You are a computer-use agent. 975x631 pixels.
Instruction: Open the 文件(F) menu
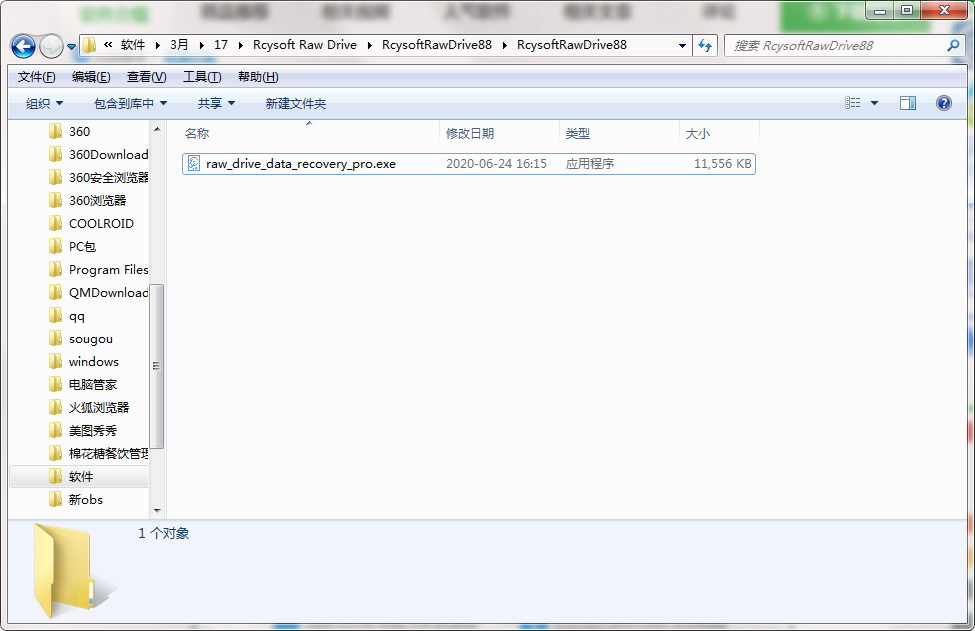click(37, 77)
